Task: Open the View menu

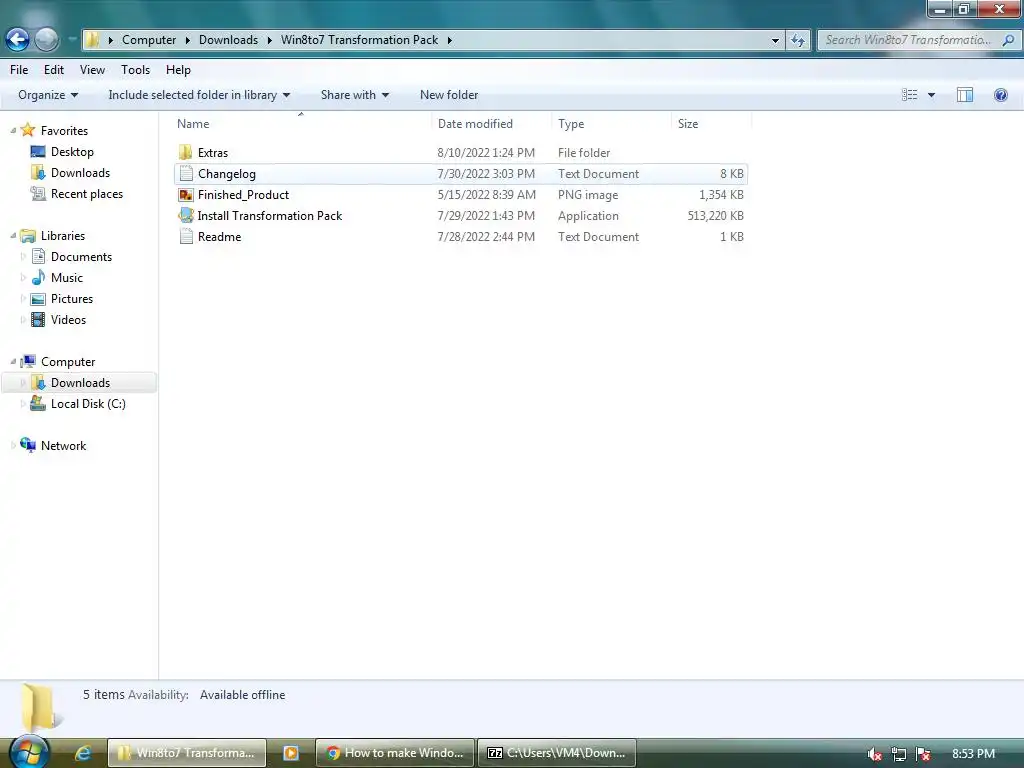Action: pos(92,70)
